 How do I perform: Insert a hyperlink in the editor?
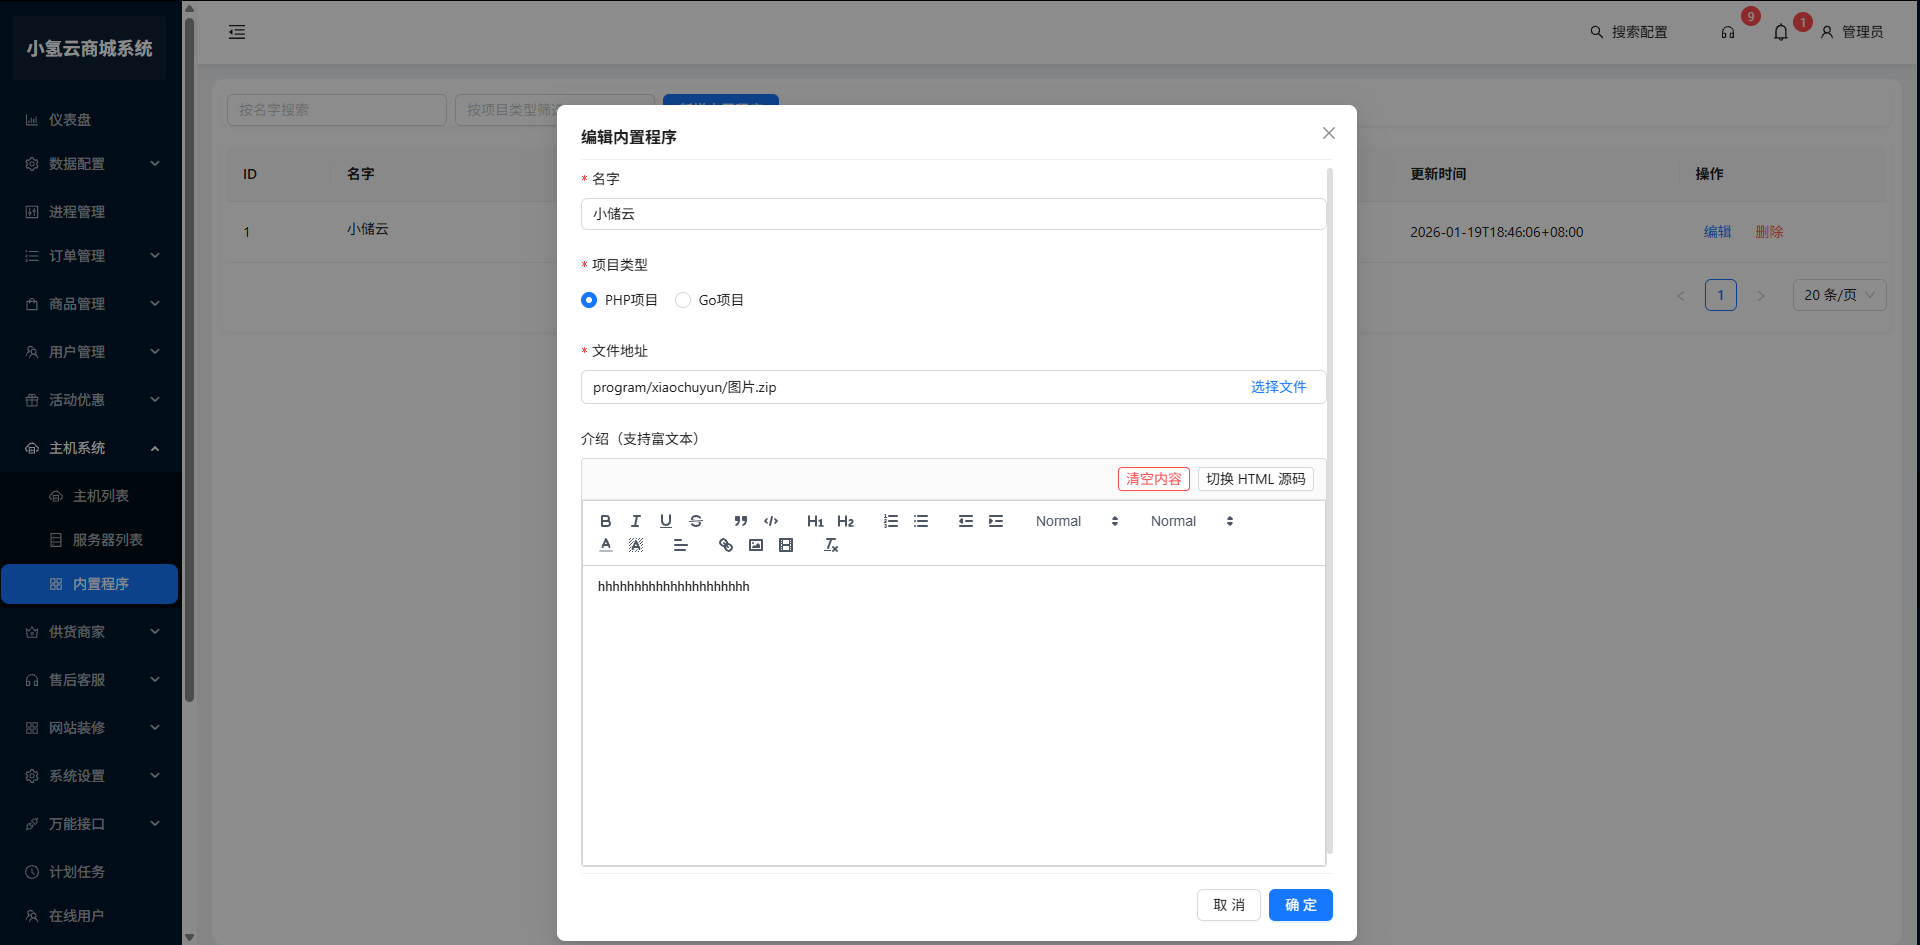pos(726,545)
